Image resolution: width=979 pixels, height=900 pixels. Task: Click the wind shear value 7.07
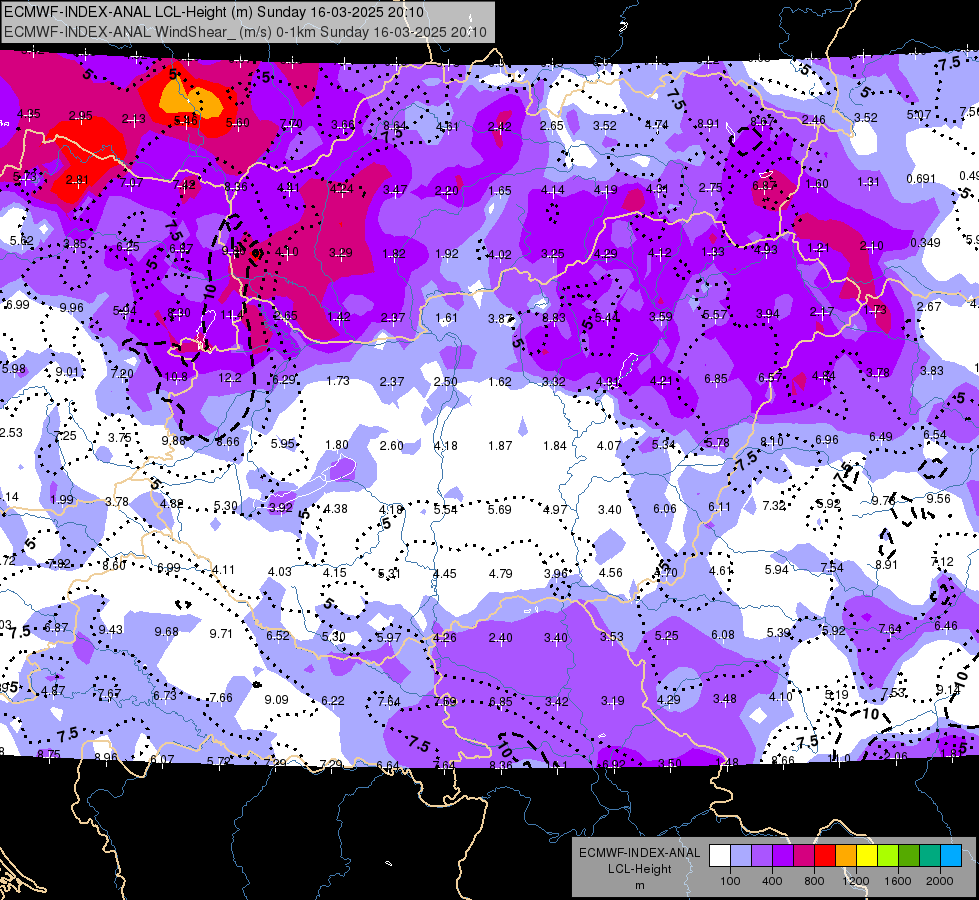point(132,182)
